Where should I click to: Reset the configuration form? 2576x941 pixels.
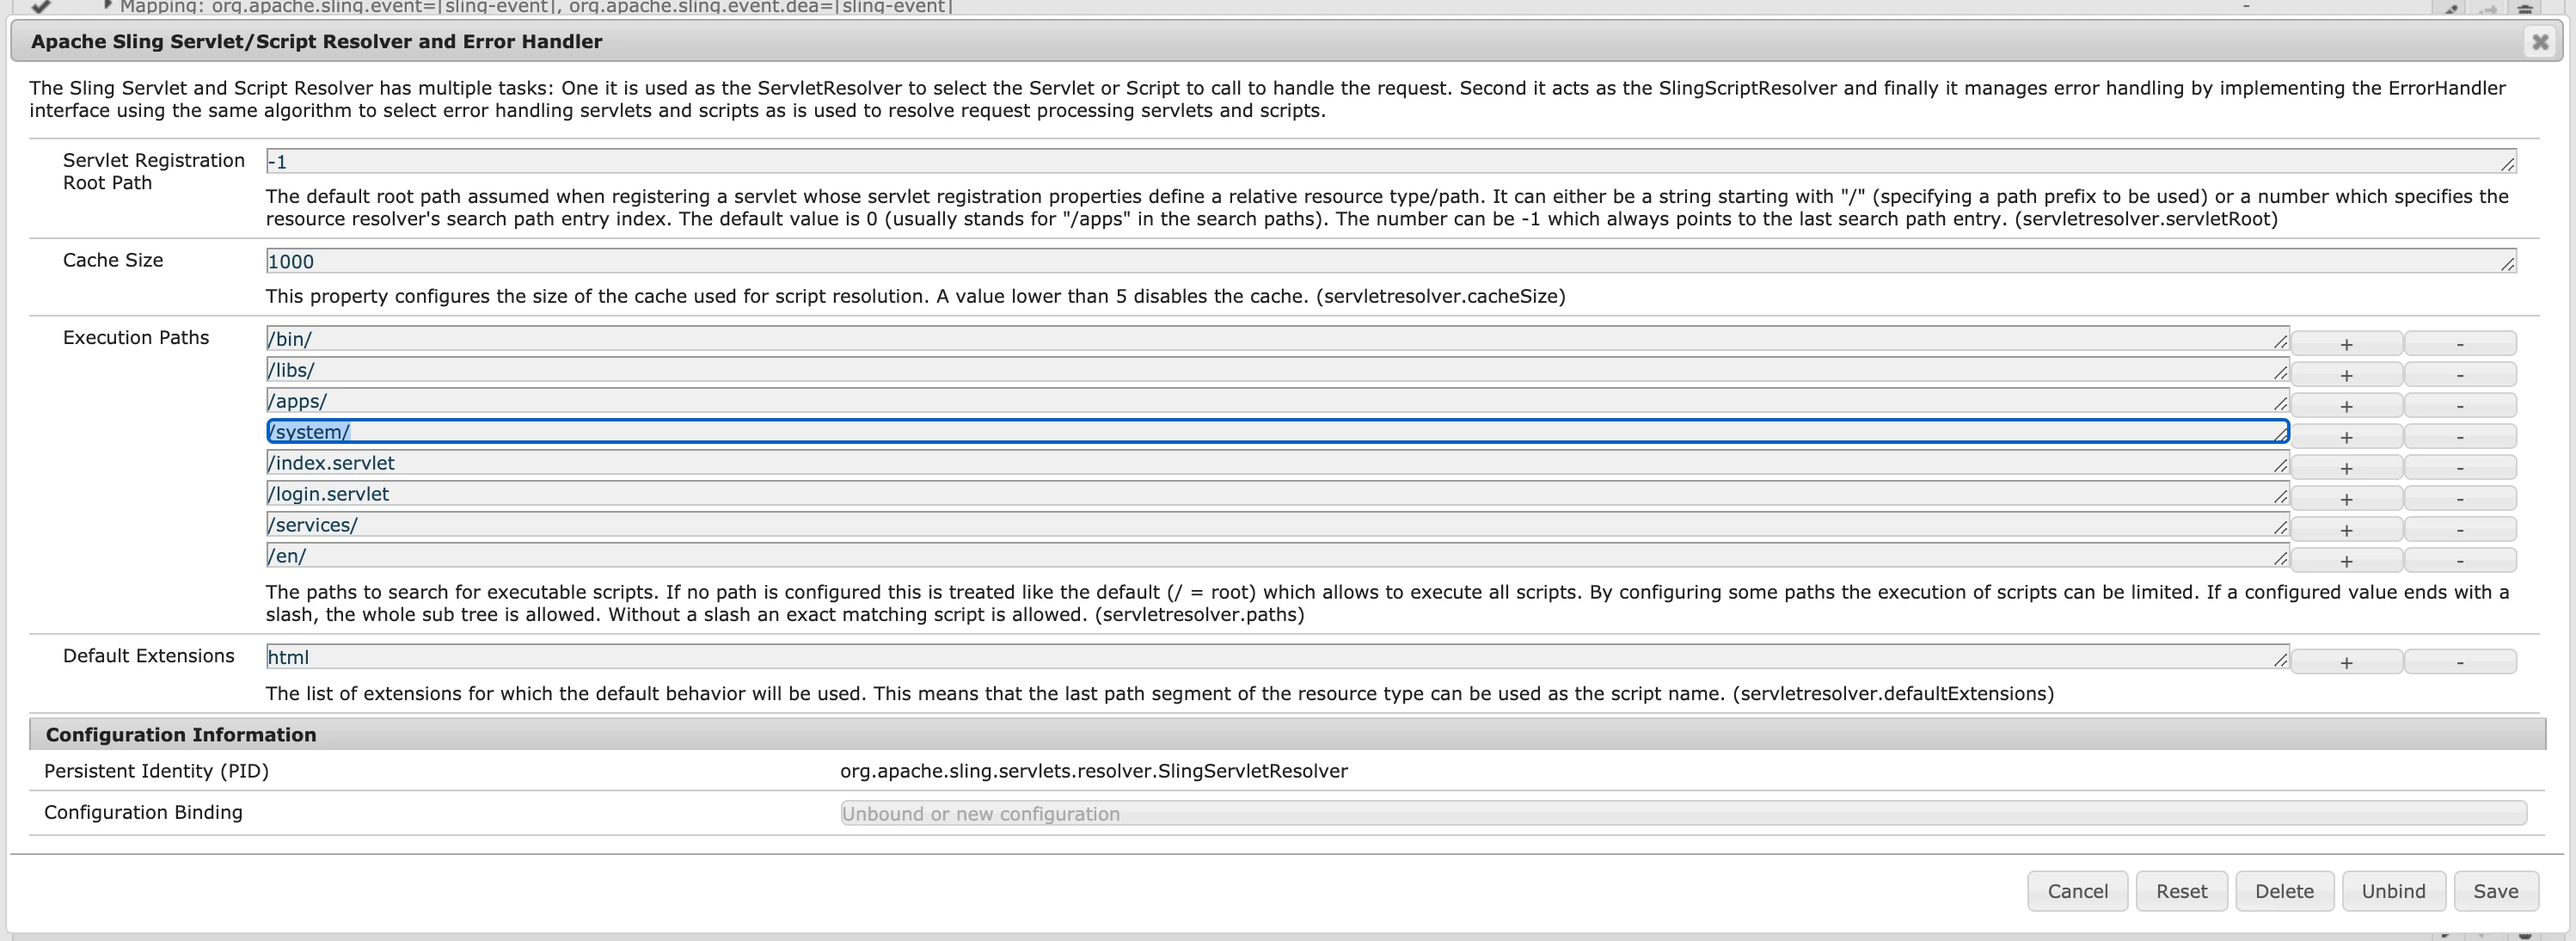pos(2181,891)
